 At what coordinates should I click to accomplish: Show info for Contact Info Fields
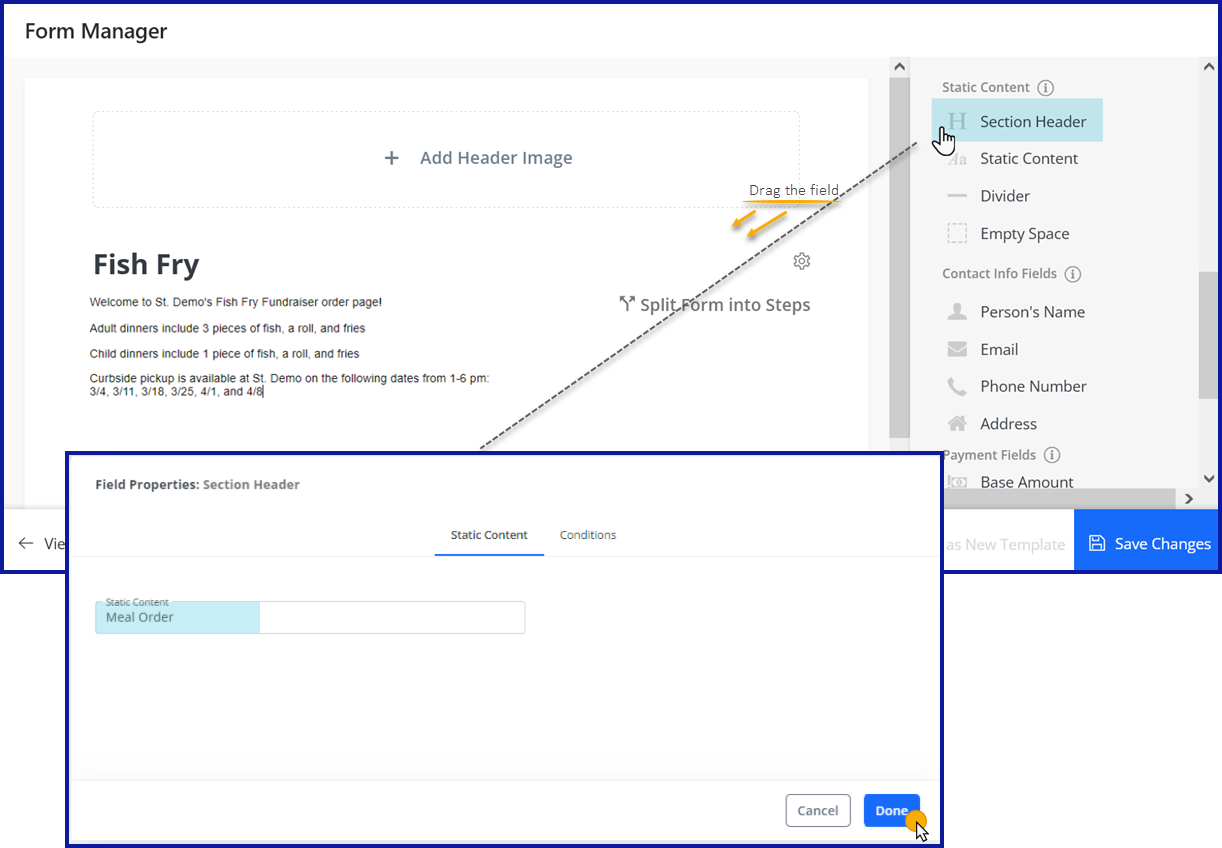[1073, 274]
